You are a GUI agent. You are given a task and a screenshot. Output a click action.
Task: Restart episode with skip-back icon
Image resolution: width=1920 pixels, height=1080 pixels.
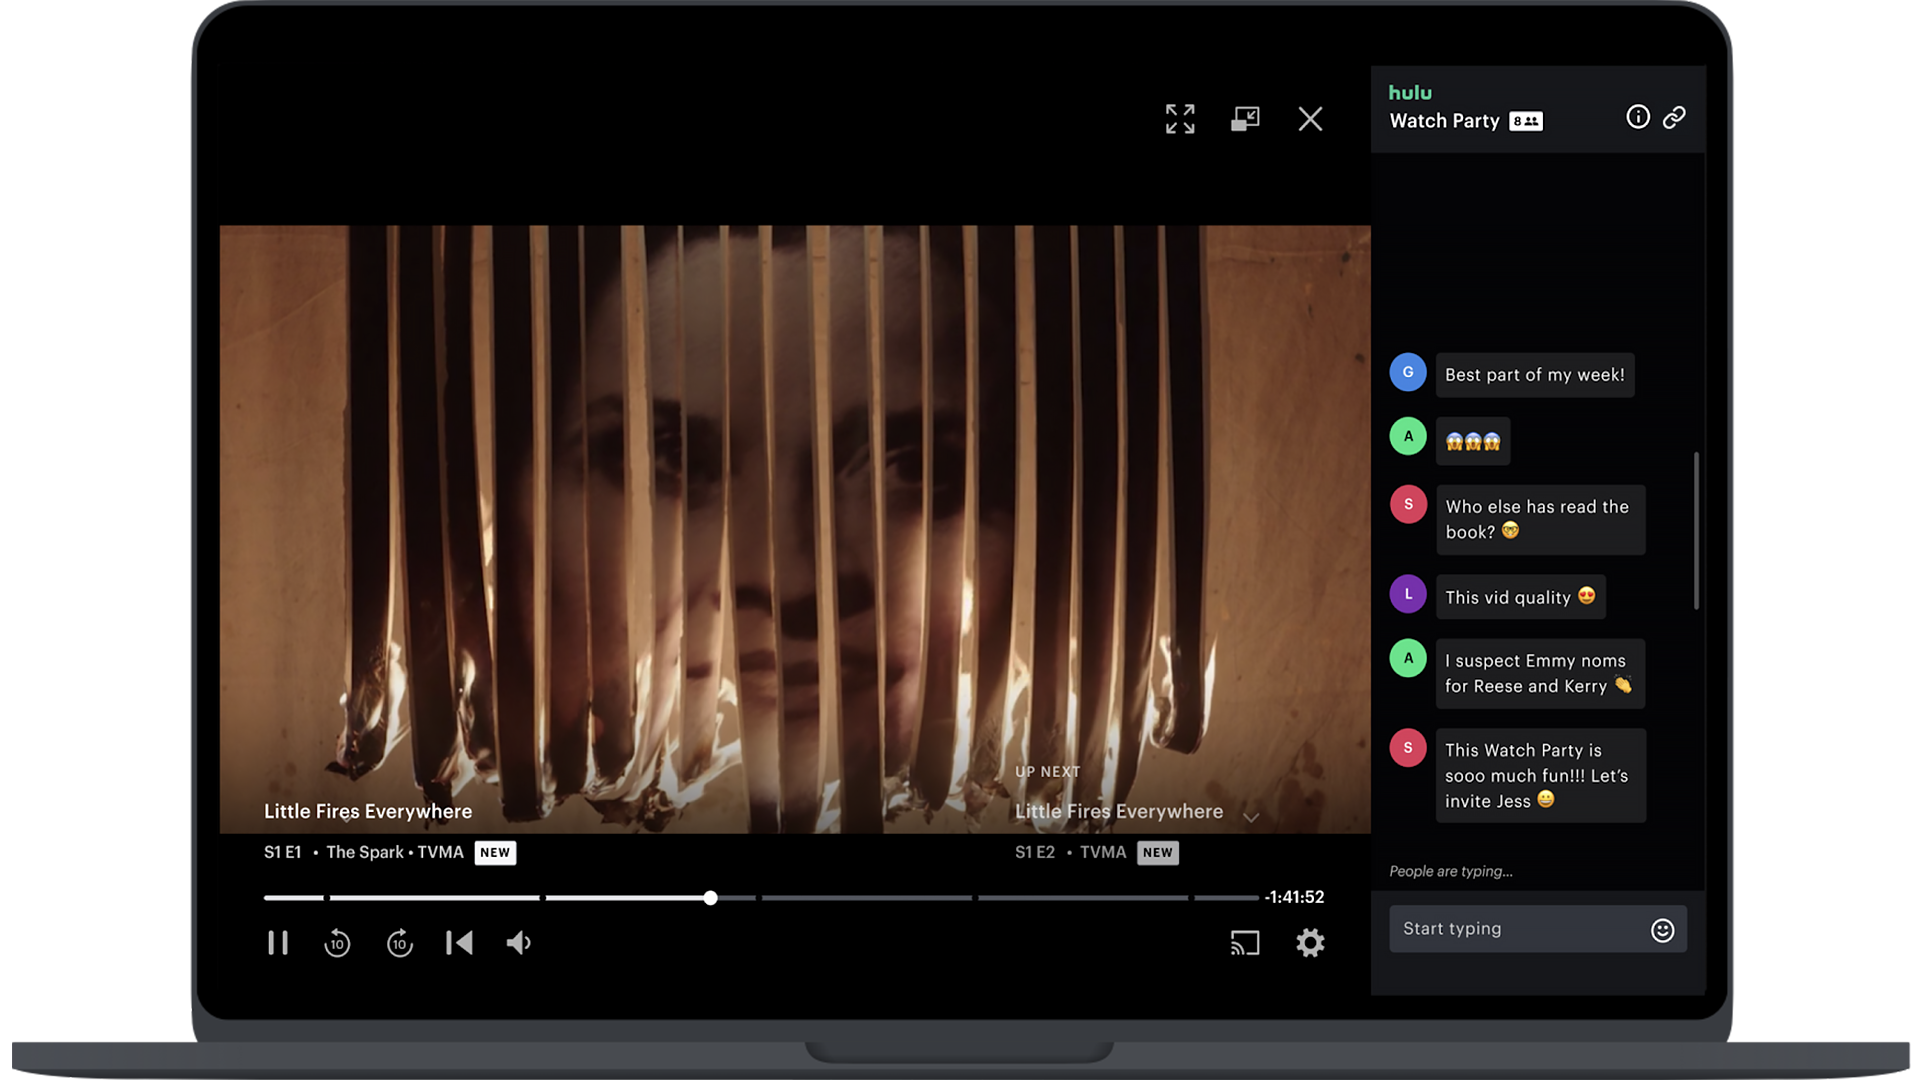click(x=459, y=943)
